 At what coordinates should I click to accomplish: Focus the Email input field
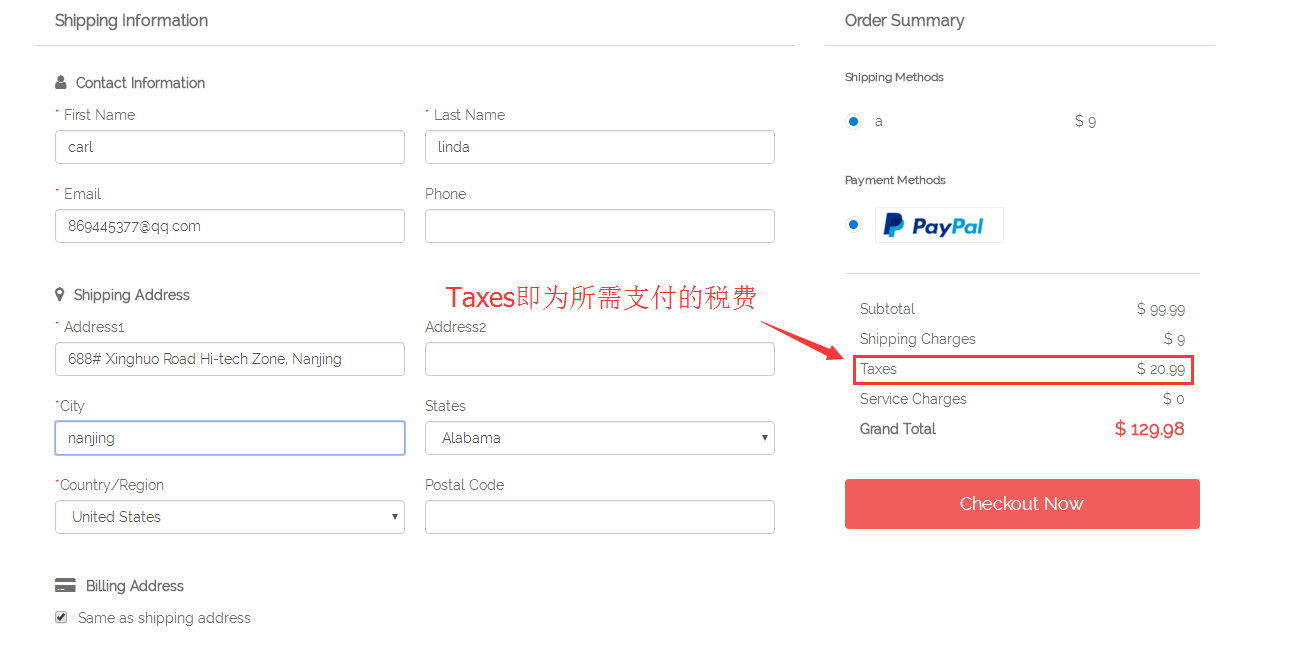[x=230, y=226]
